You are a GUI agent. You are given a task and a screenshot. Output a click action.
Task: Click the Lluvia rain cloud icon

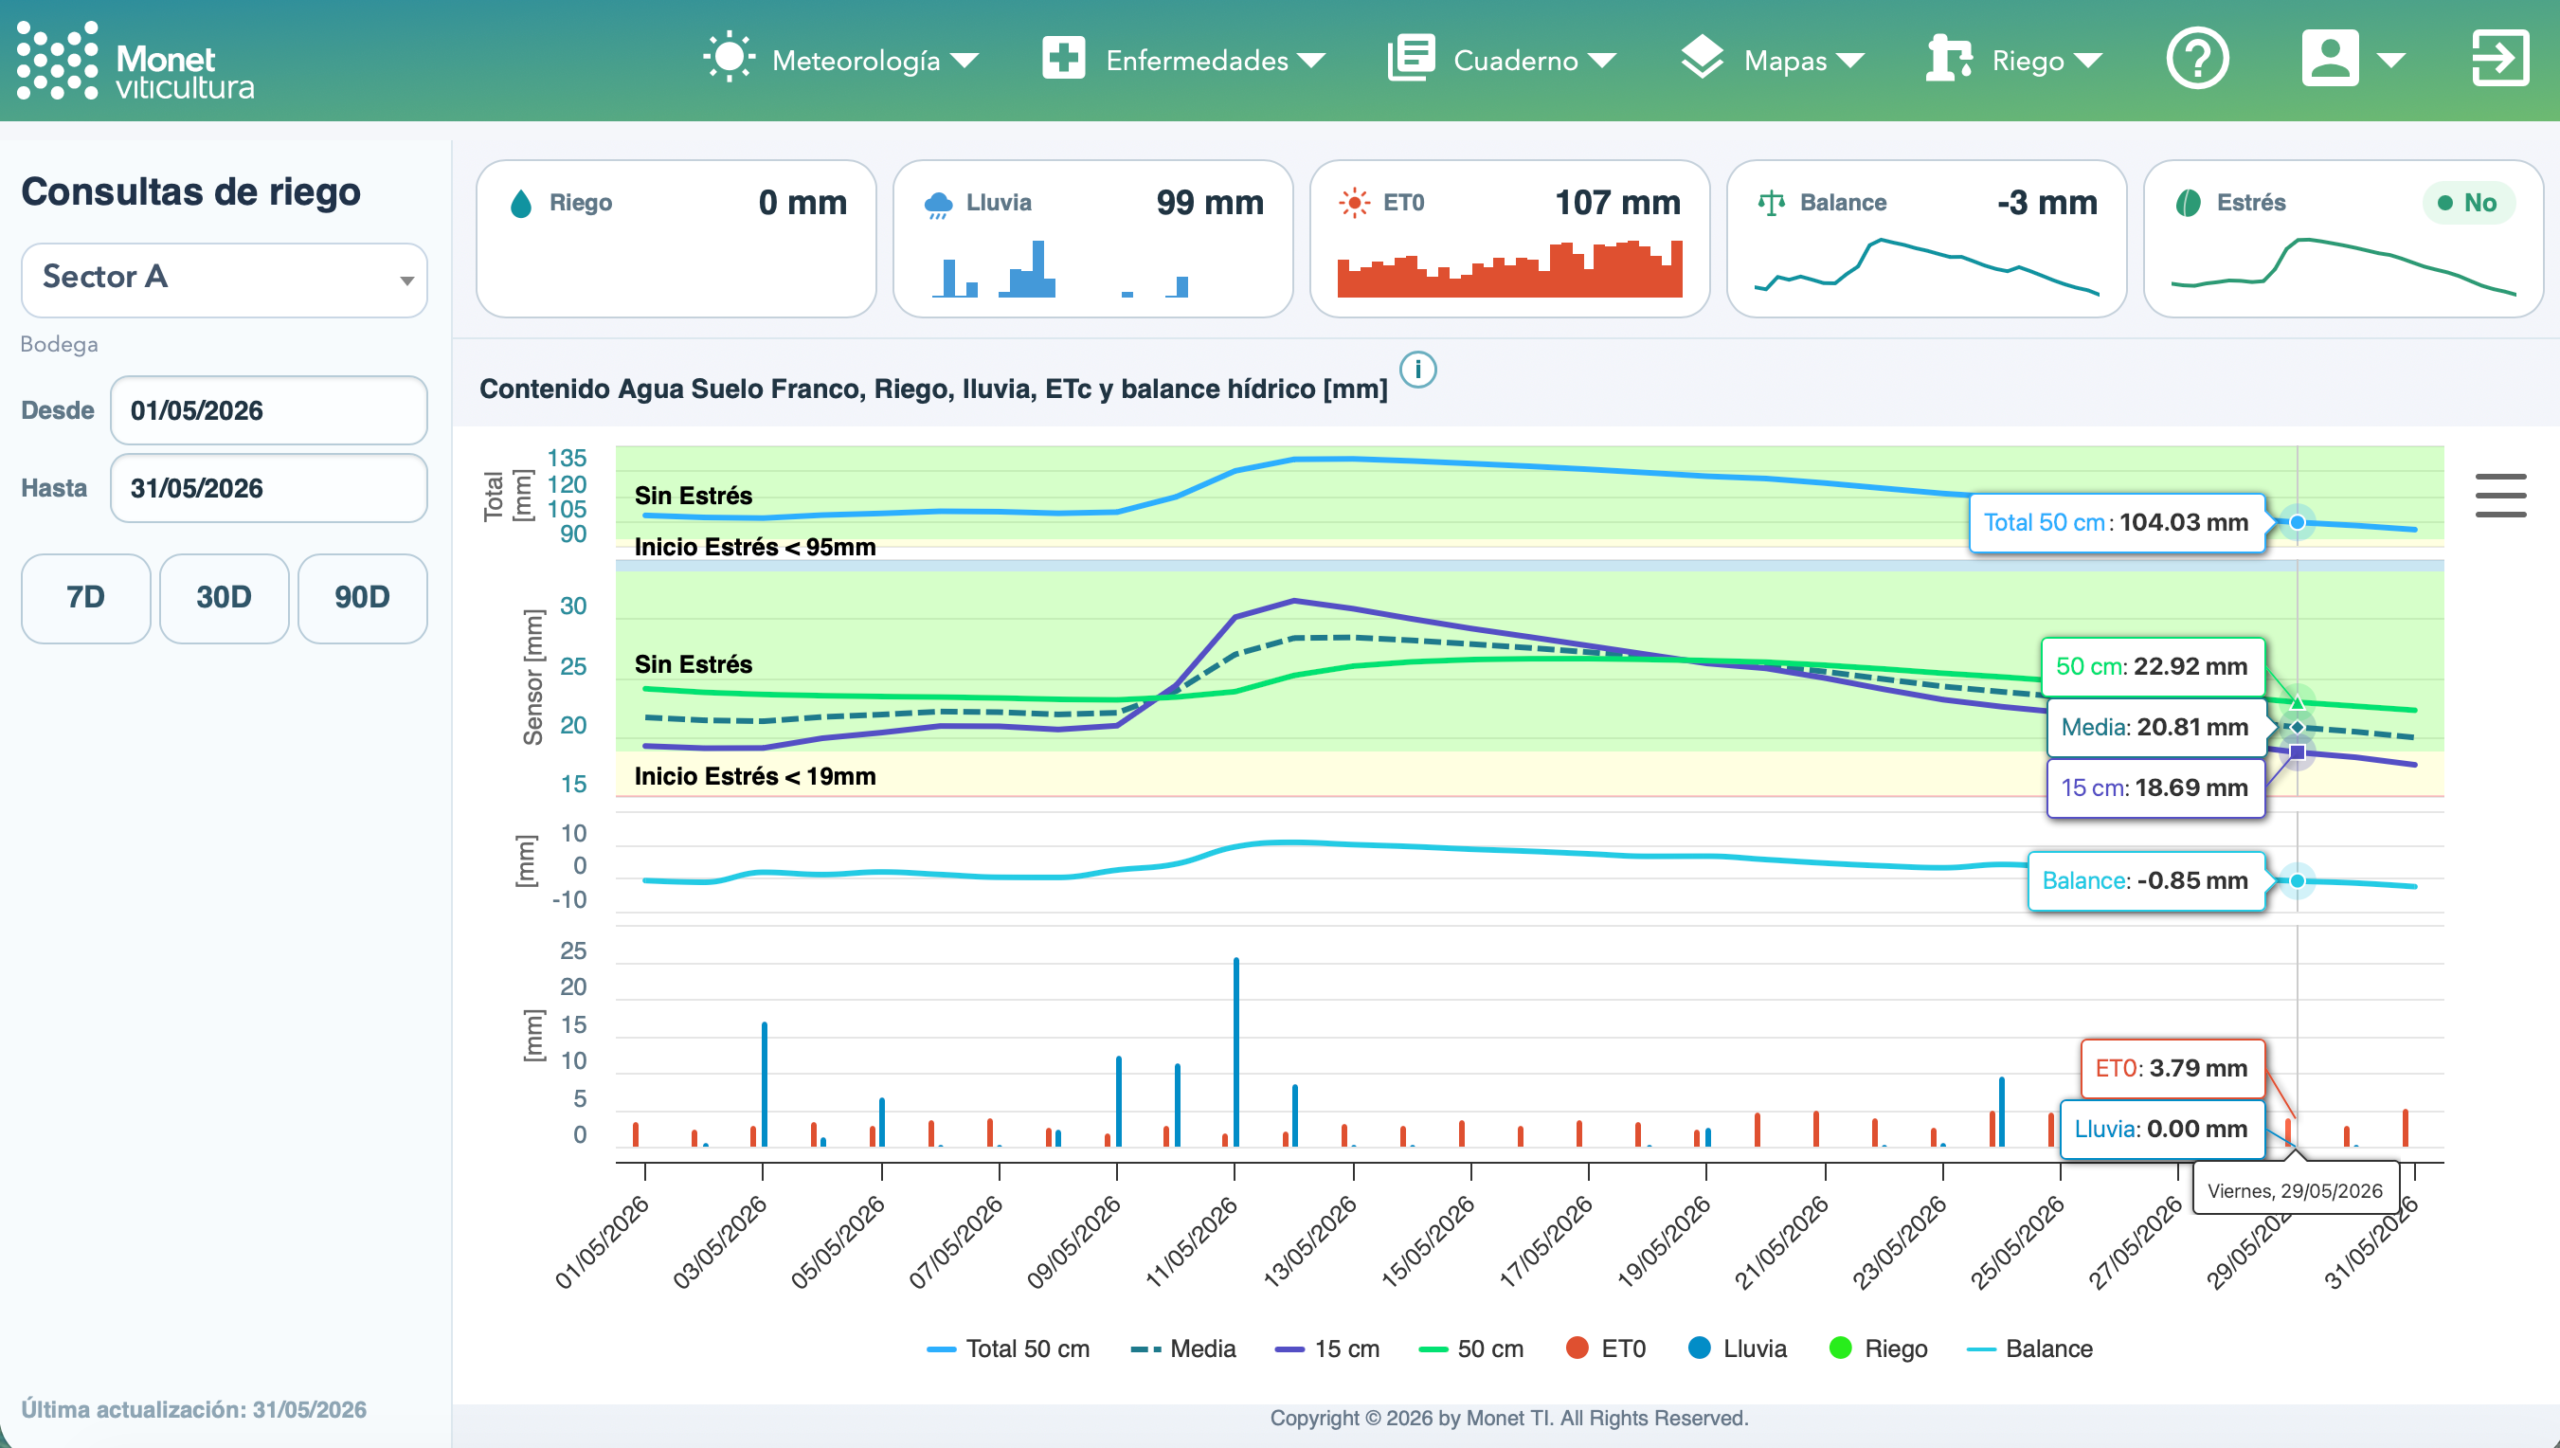[938, 204]
